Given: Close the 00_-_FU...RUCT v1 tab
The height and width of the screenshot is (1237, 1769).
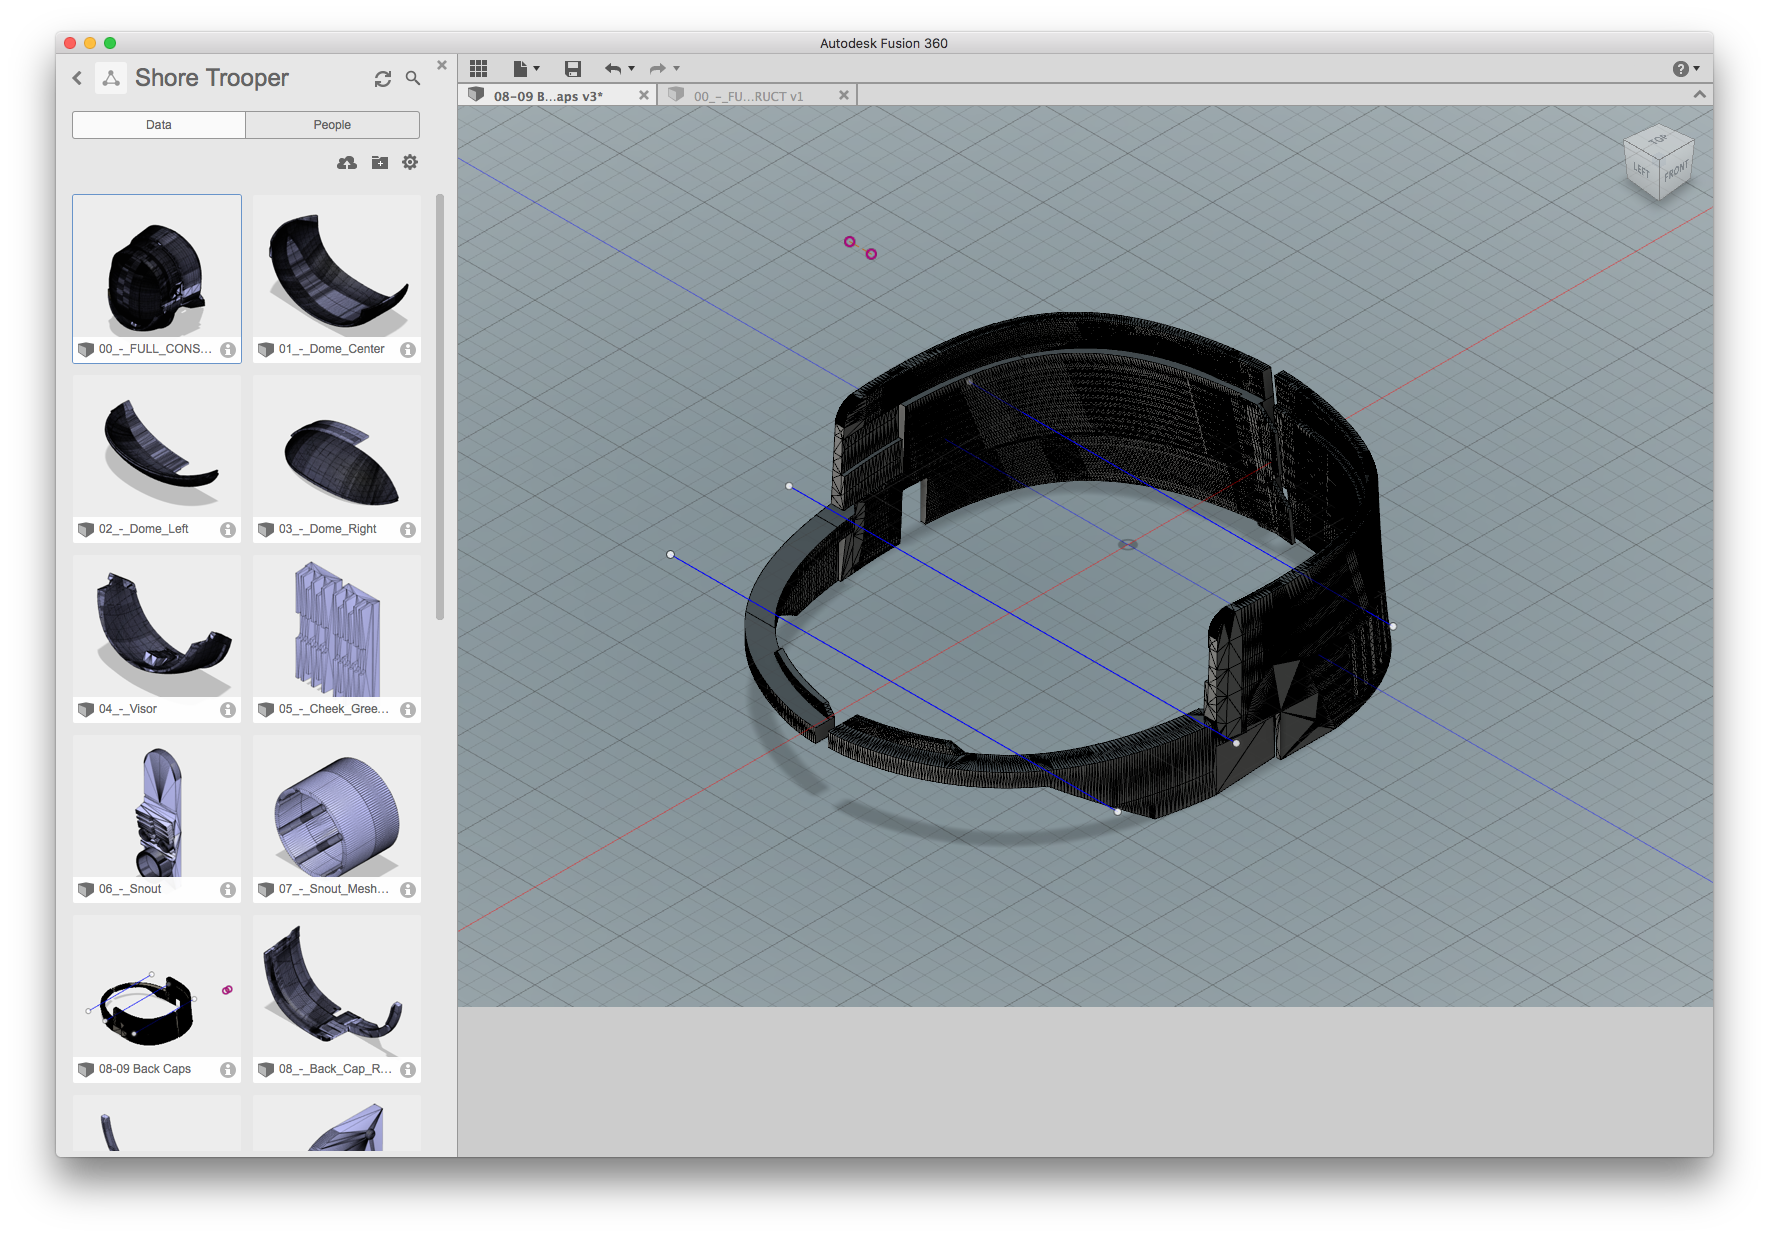Looking at the screenshot, I should coord(844,95).
